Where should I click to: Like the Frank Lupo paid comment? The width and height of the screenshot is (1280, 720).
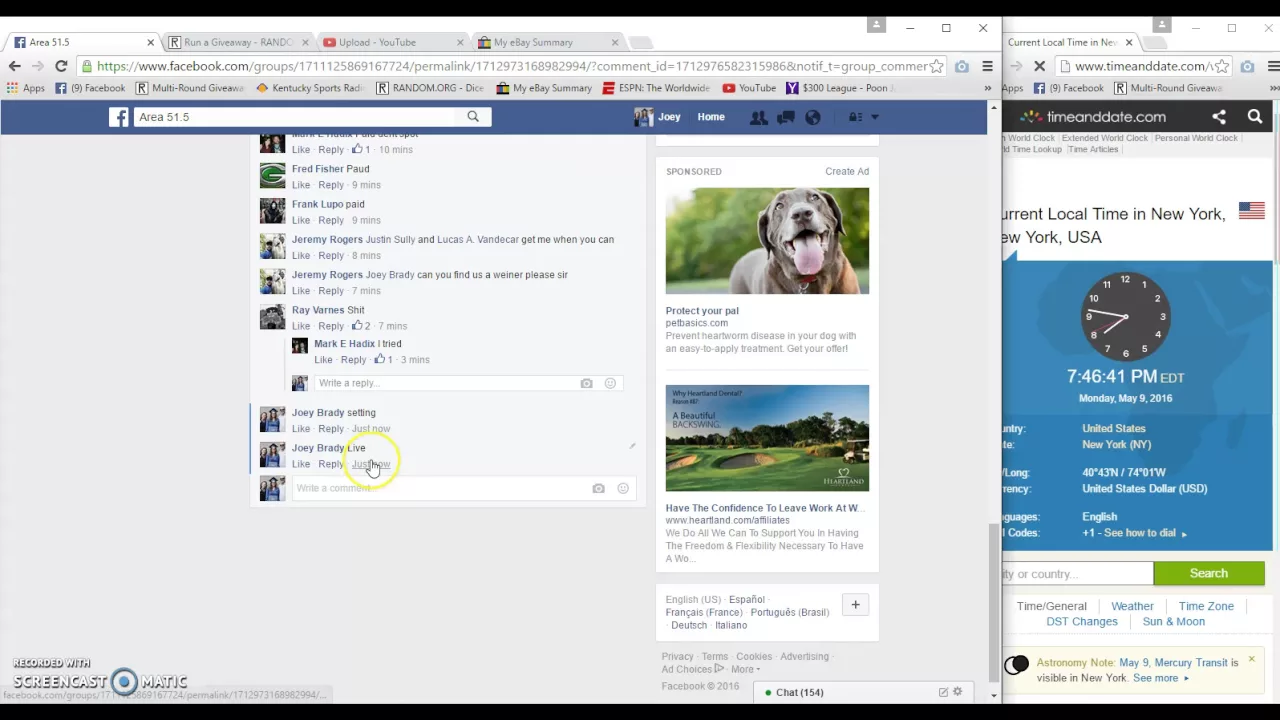point(301,220)
